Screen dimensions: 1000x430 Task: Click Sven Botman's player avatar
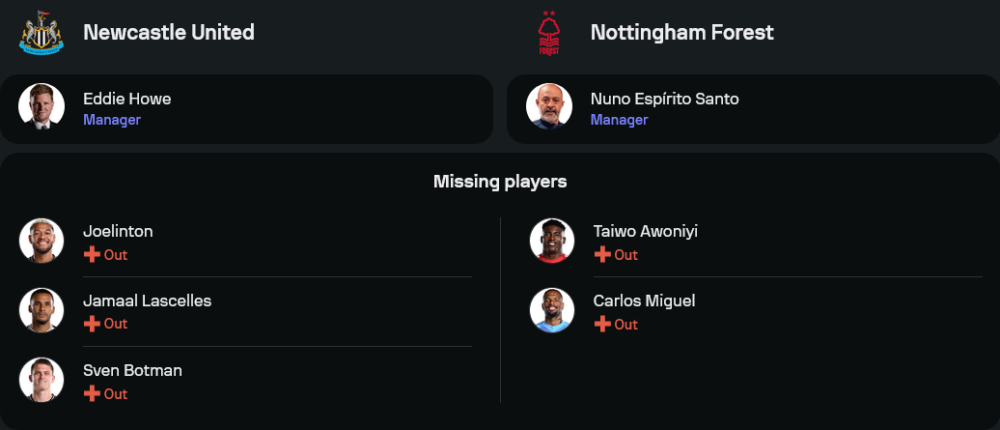41,380
